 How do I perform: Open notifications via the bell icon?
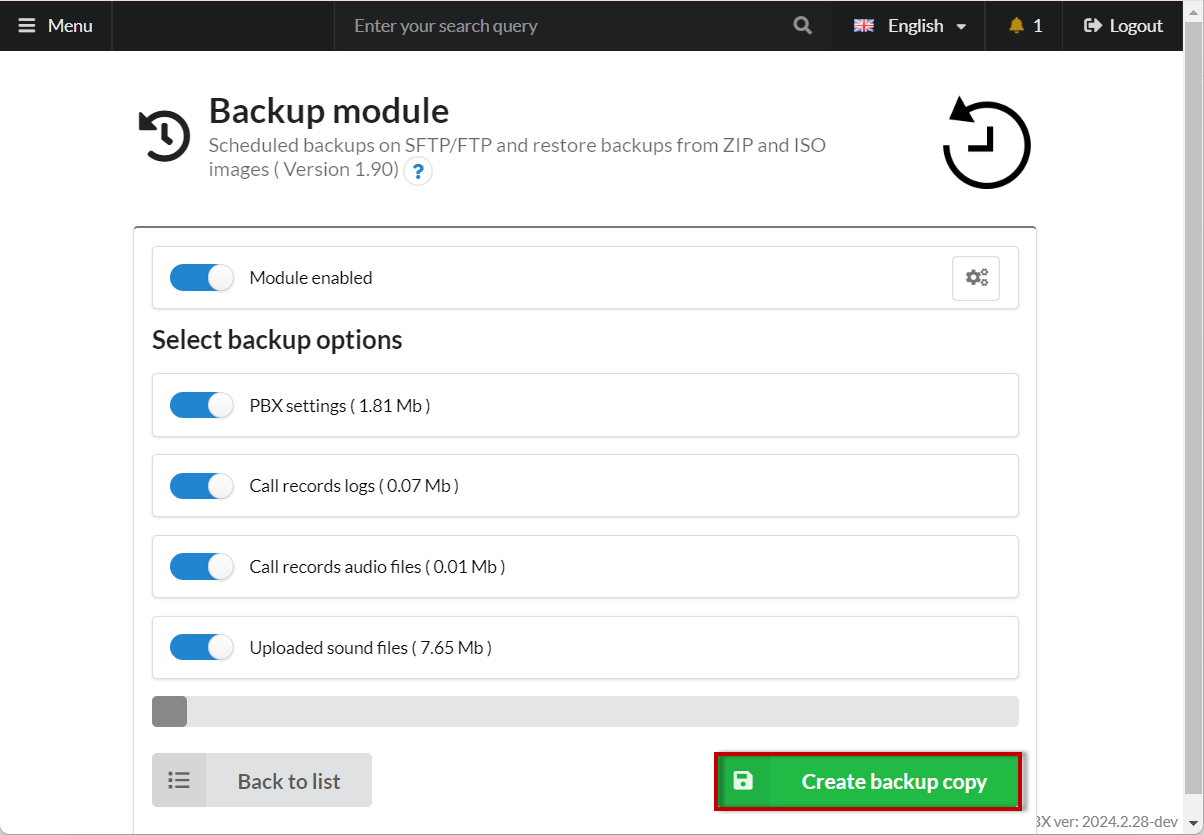1017,26
